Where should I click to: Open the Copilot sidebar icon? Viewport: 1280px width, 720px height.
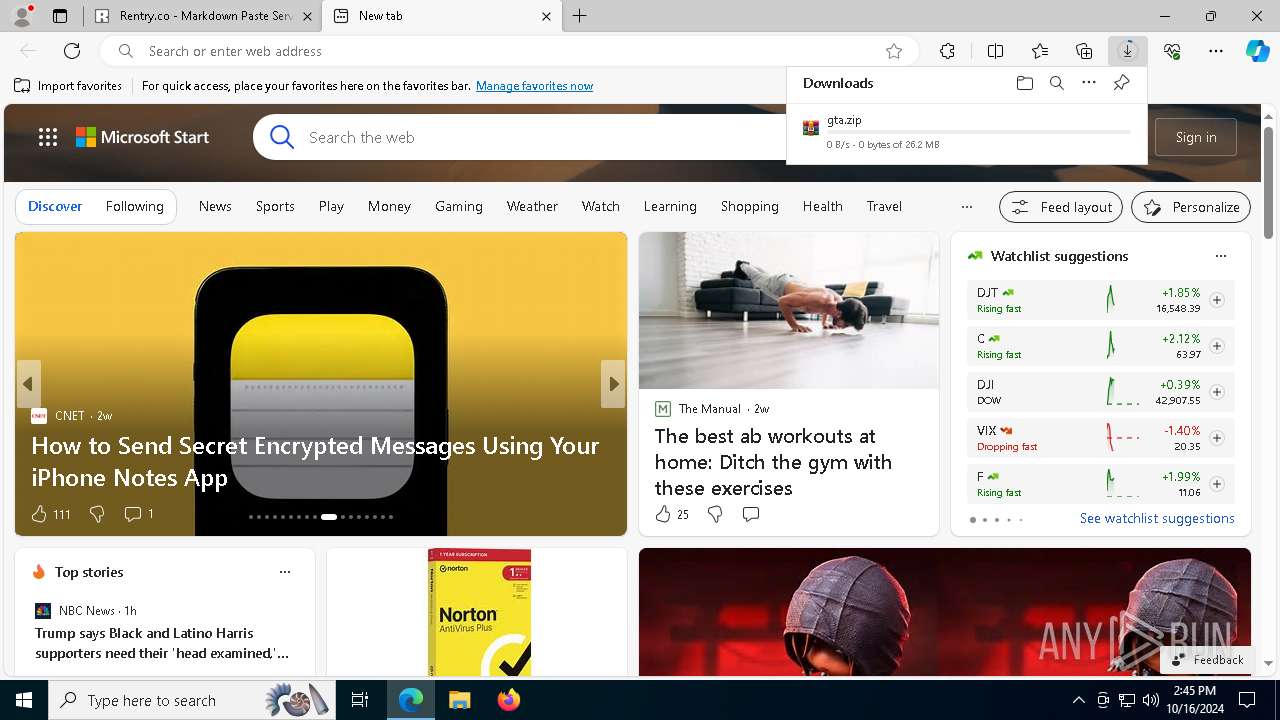pyautogui.click(x=1257, y=51)
